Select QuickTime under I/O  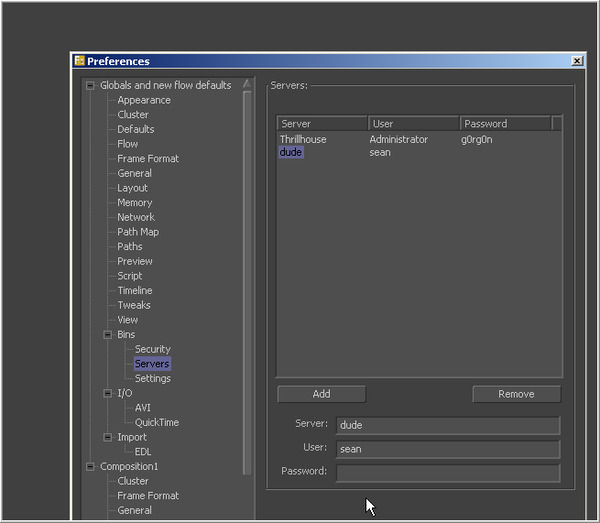point(157,422)
